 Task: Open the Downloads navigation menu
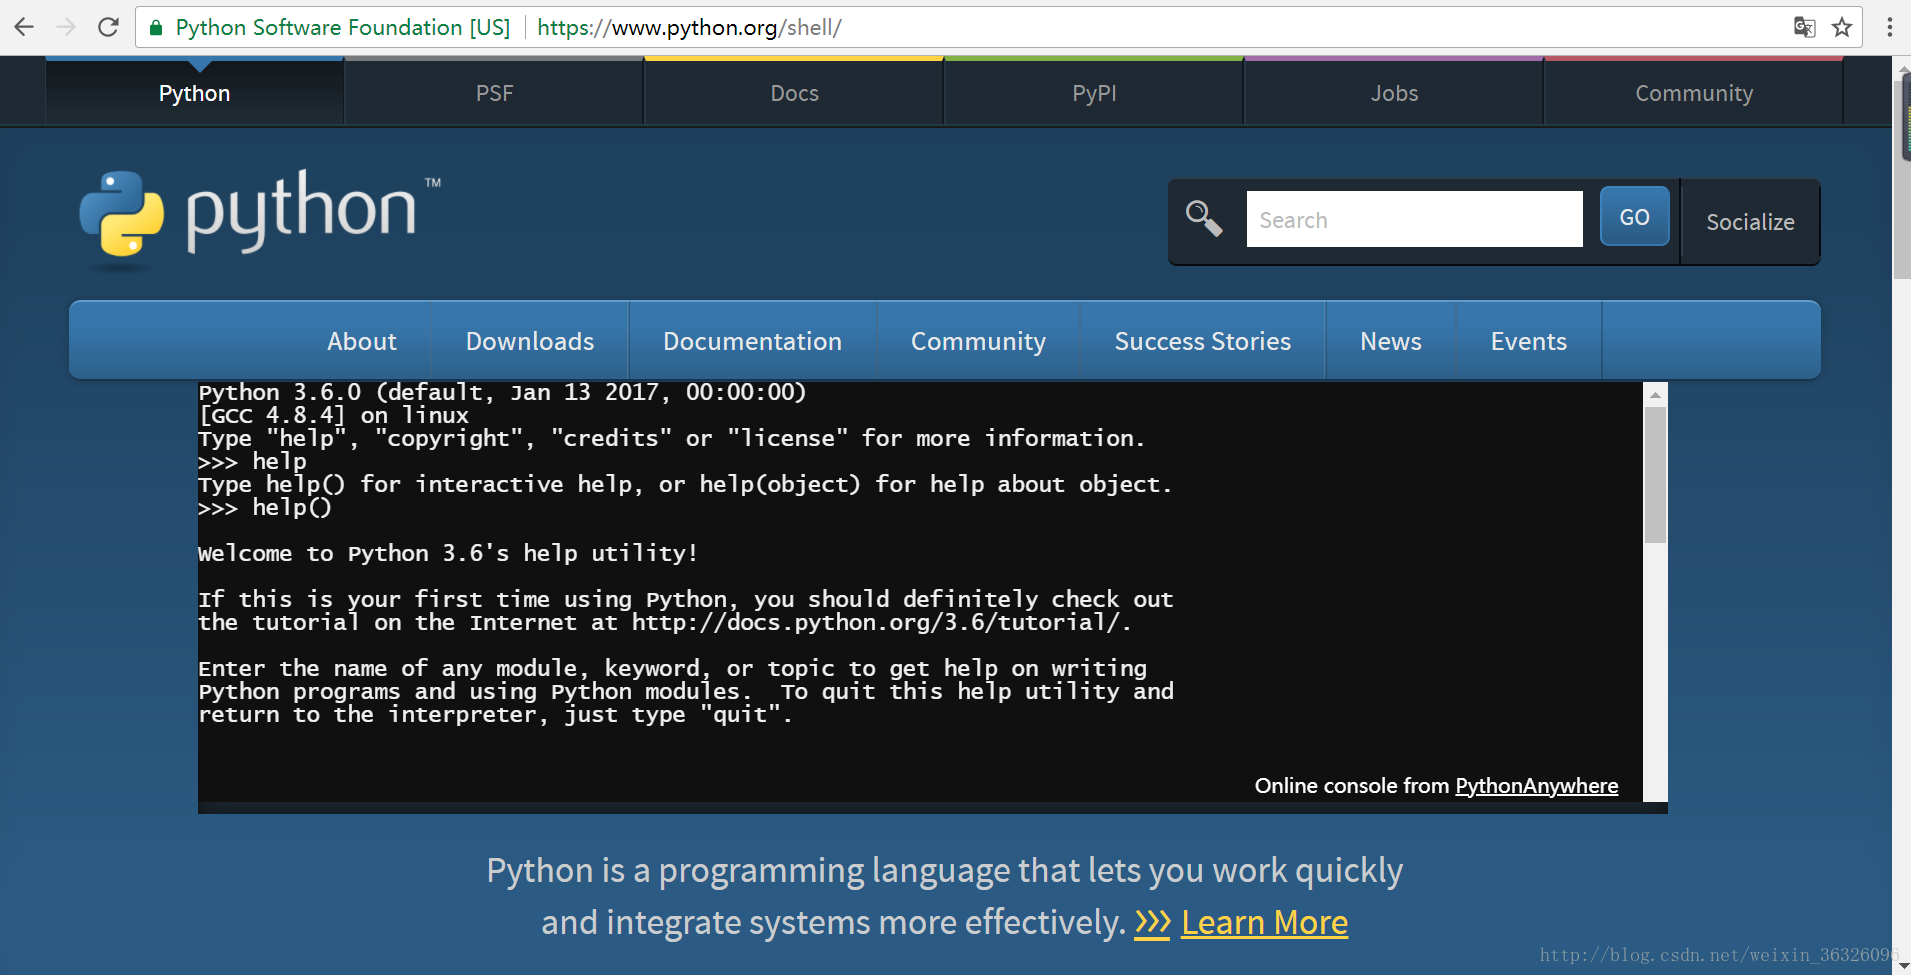[x=530, y=341]
